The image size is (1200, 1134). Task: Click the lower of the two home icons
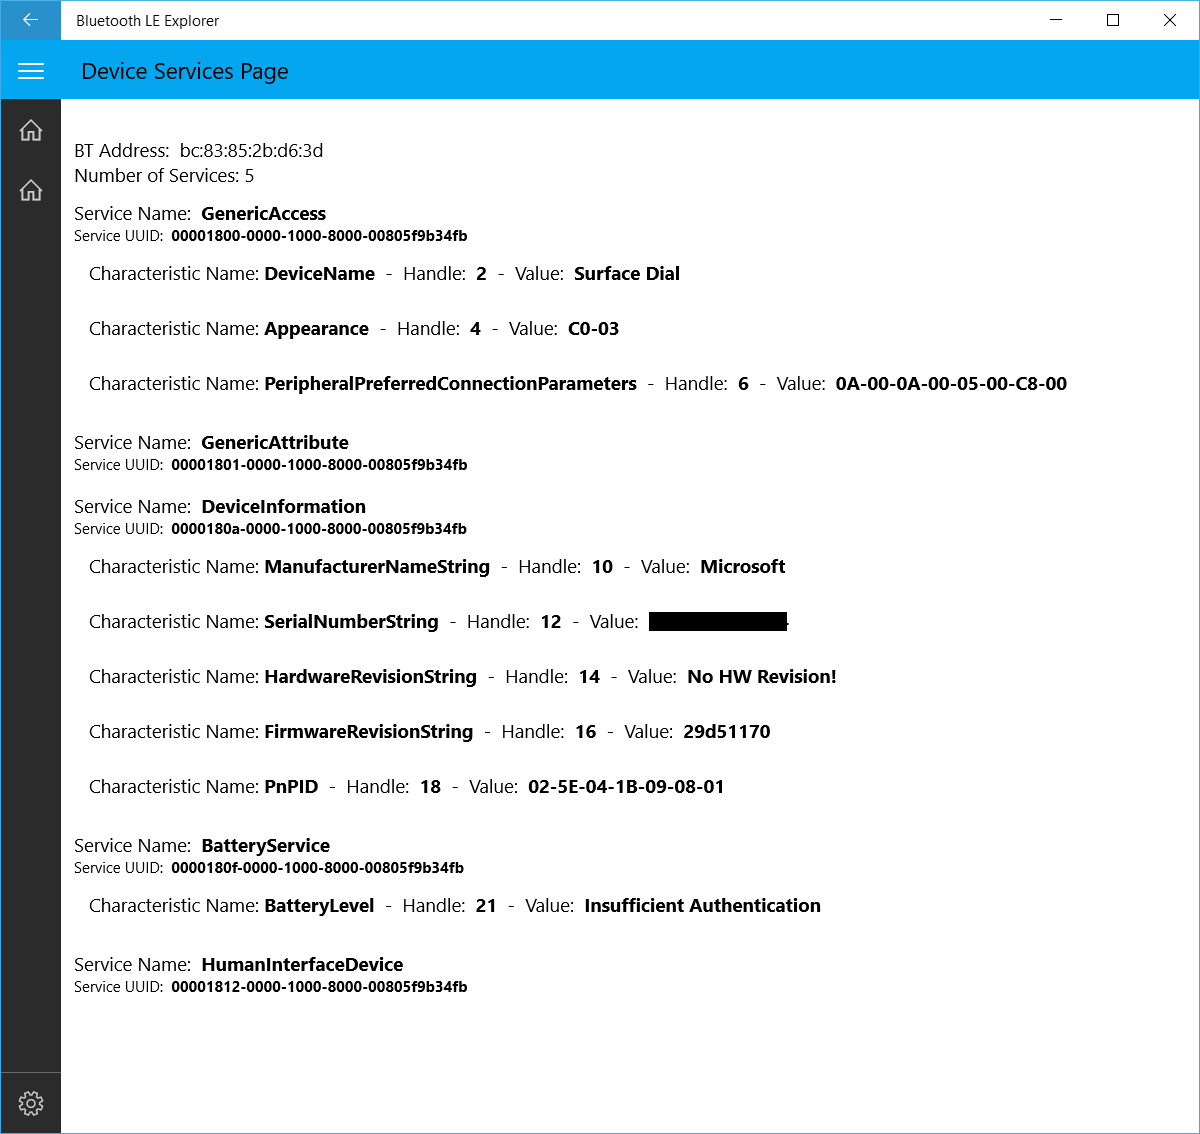tap(31, 190)
